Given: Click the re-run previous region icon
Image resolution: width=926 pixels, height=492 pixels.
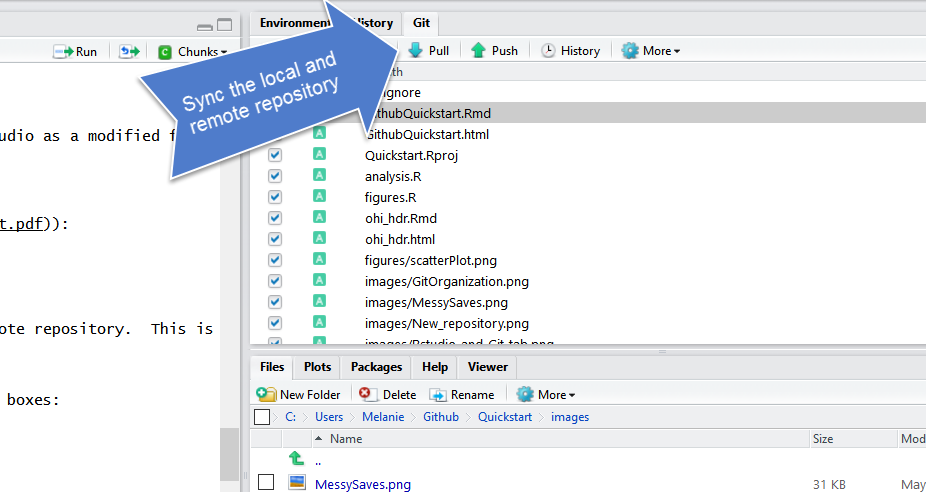Looking at the screenshot, I should pos(129,52).
